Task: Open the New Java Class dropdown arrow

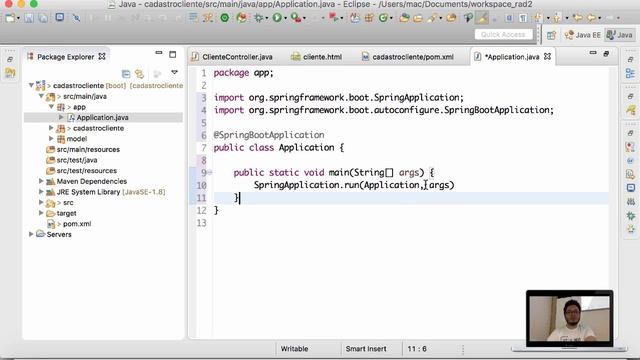Action: (x=391, y=18)
